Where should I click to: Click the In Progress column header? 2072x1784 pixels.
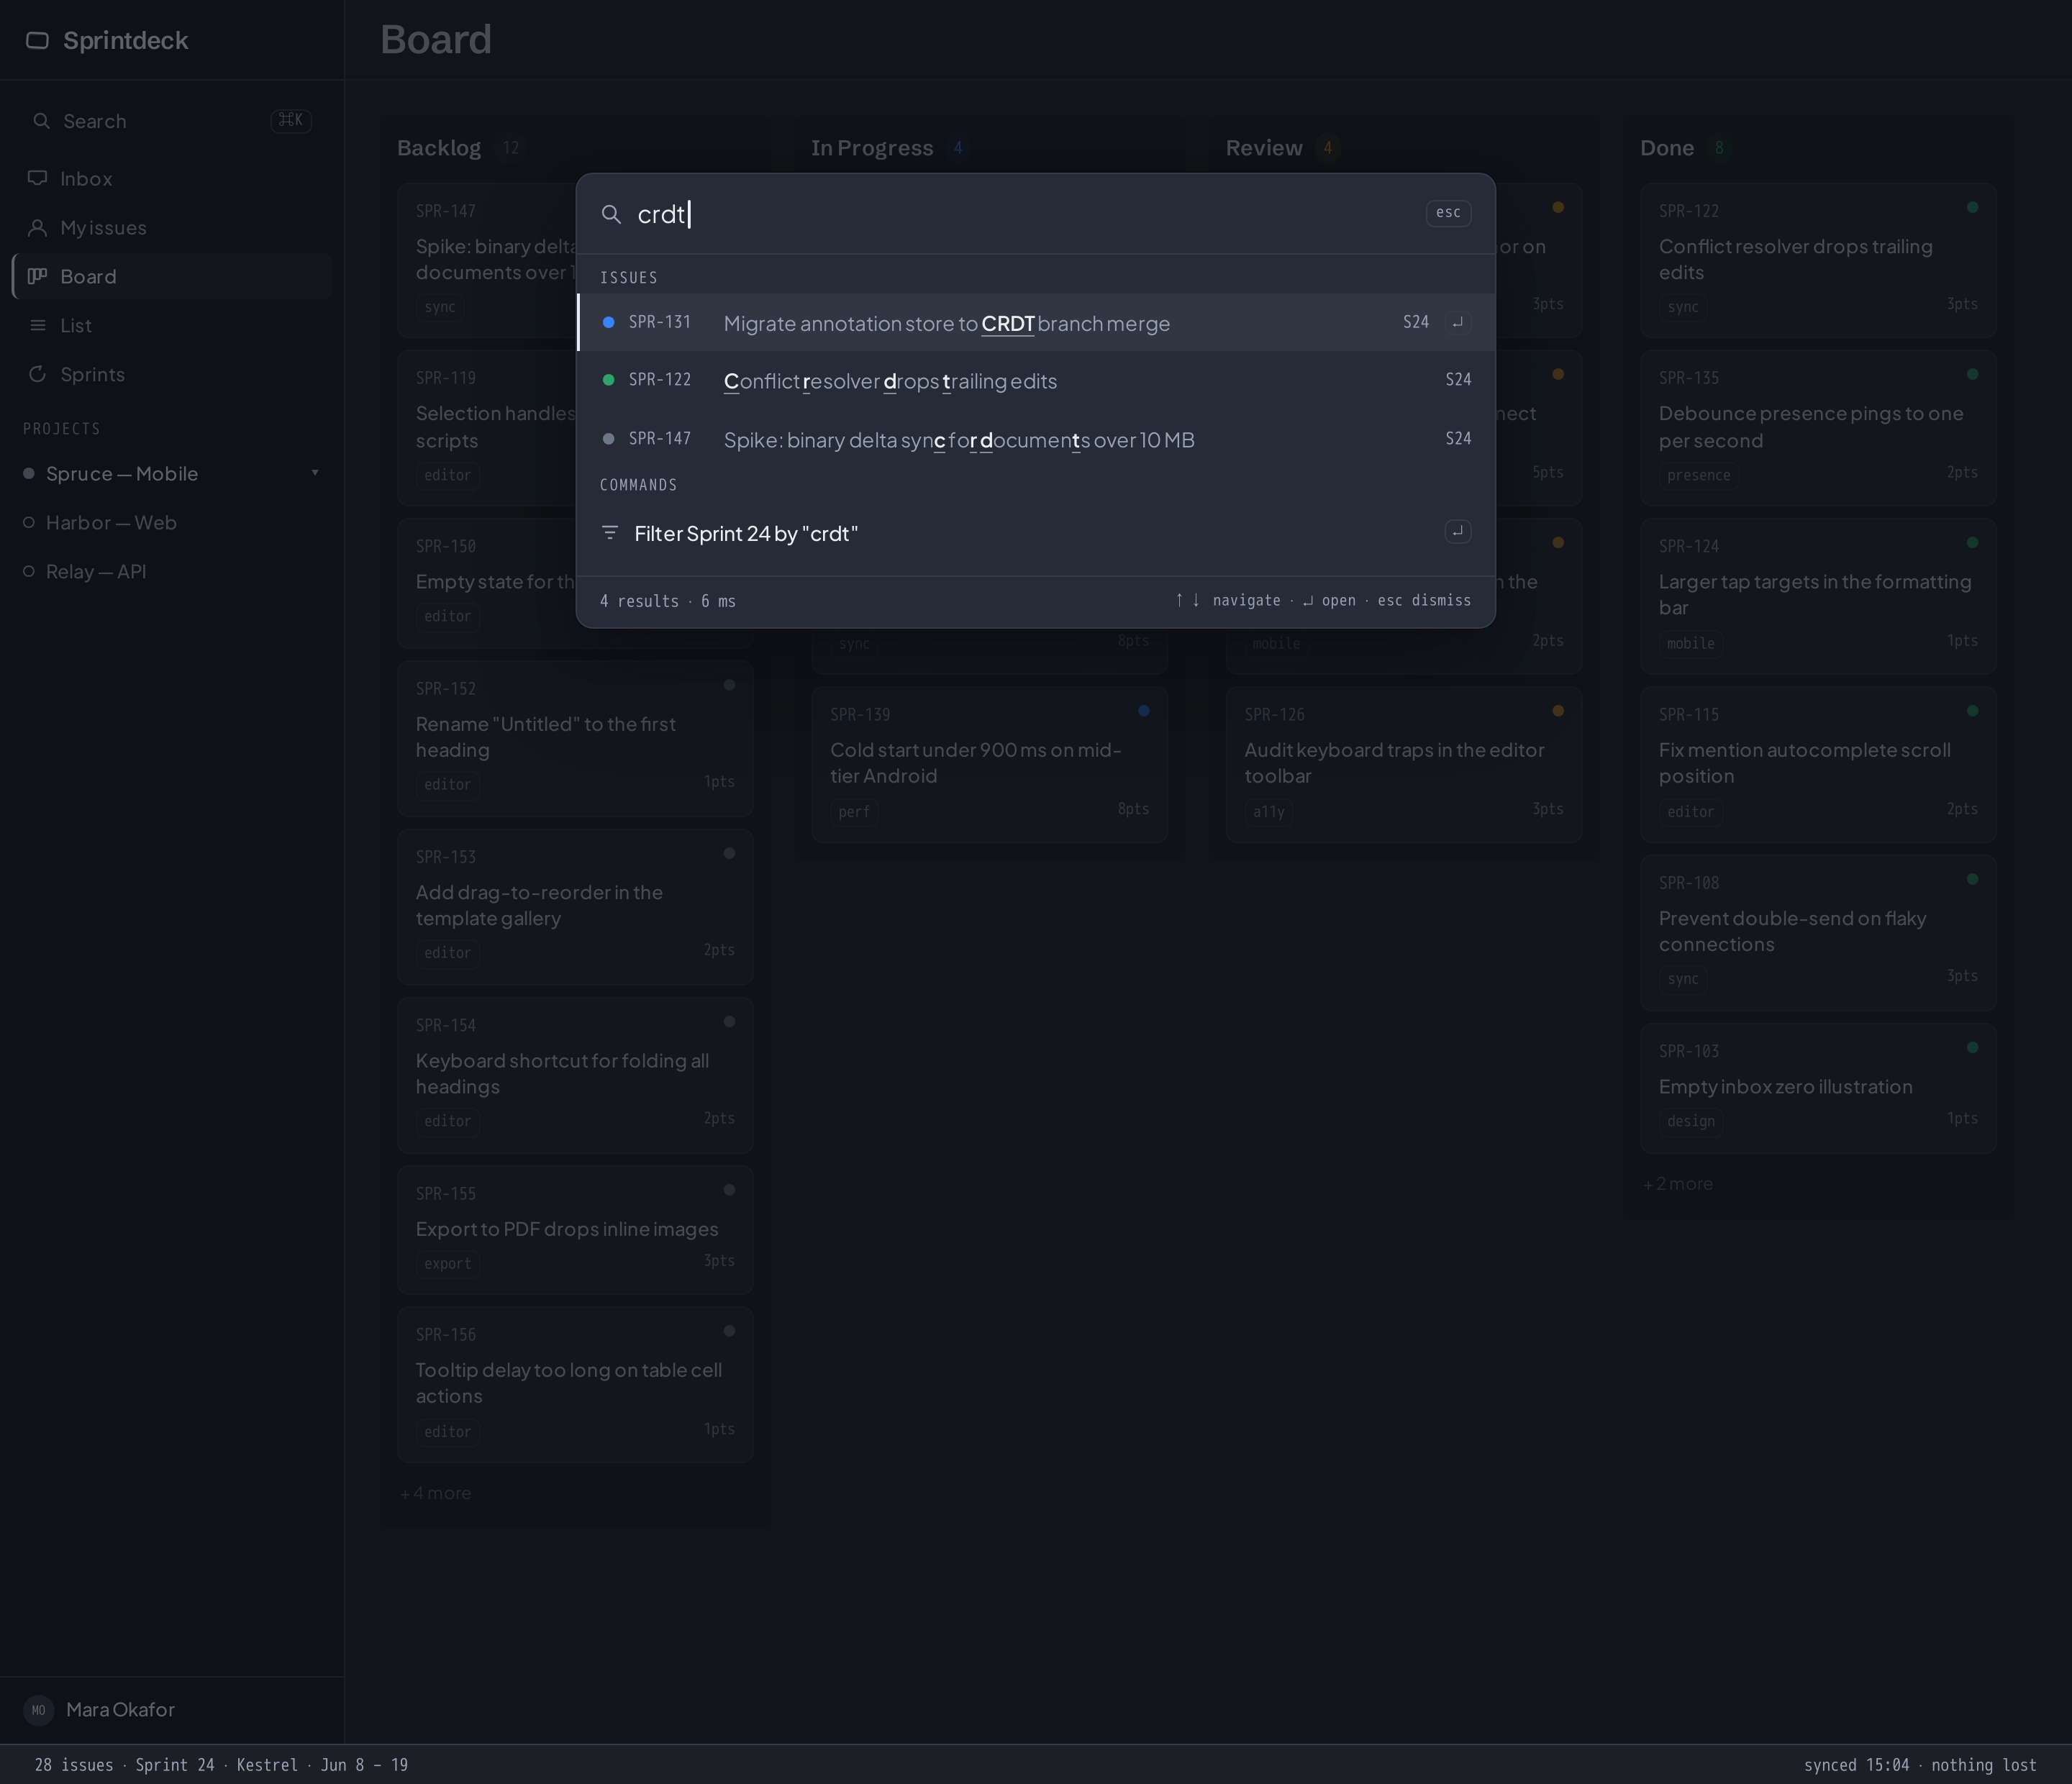(872, 148)
